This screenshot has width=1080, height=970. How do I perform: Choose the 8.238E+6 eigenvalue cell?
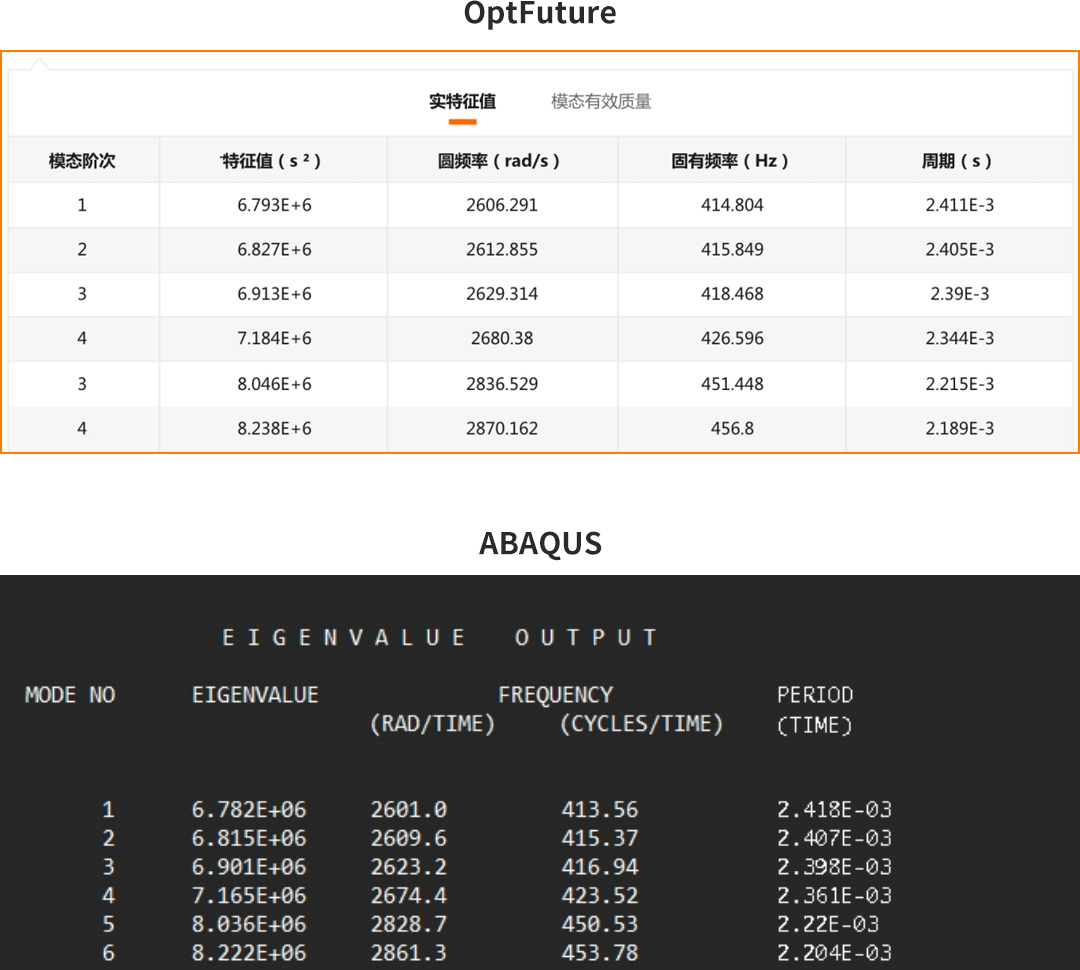[x=274, y=429]
